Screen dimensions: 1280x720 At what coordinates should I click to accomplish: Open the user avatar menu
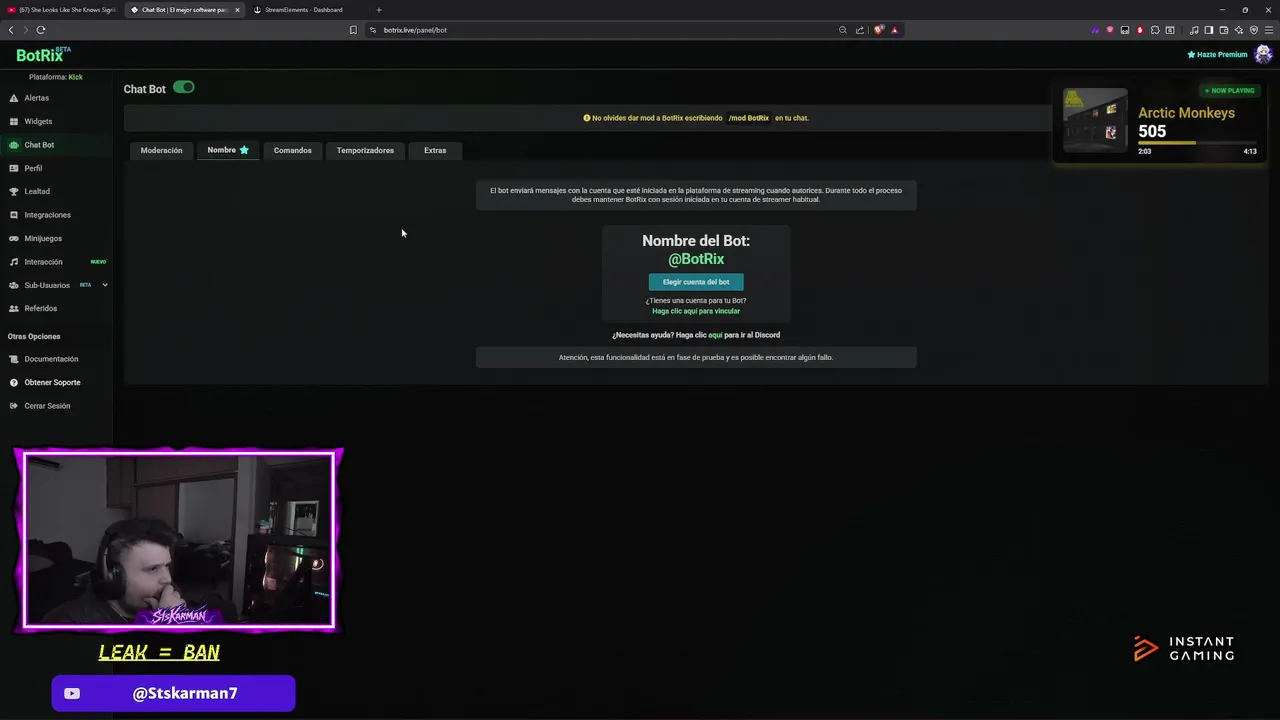point(1263,54)
